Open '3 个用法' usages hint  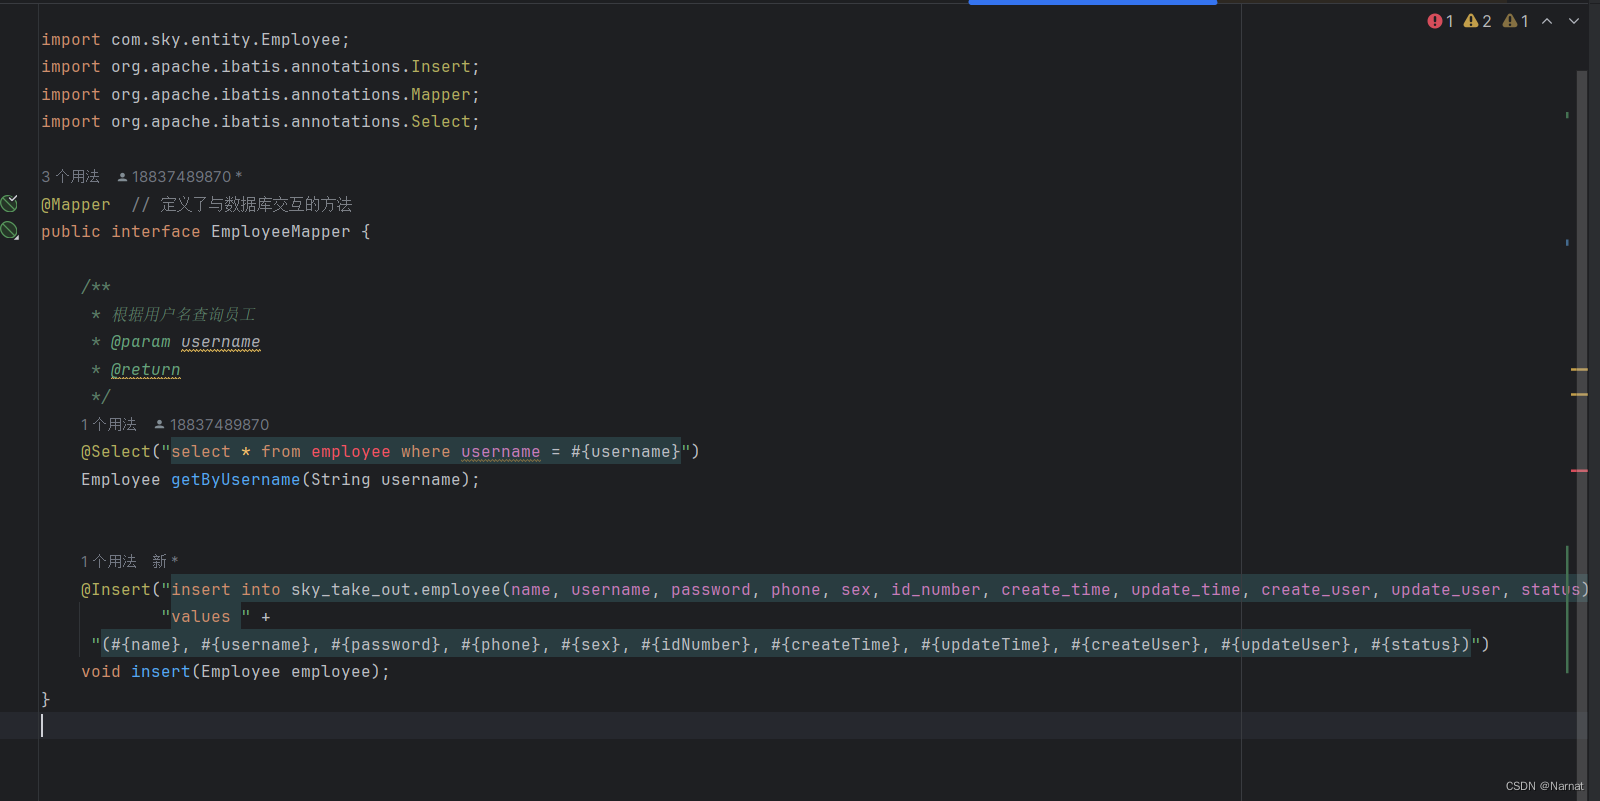[71, 177]
